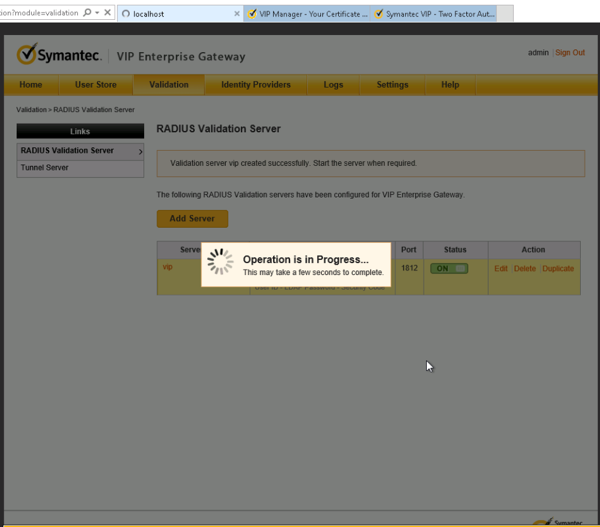Click the search magnifier in address bar
This screenshot has height=527, width=600.
87,13
